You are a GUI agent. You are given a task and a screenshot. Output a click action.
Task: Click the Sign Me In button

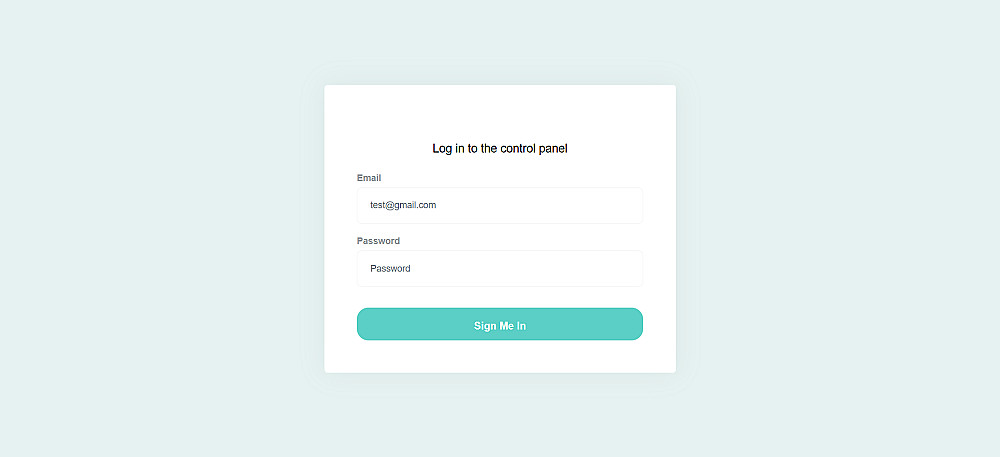tap(499, 324)
